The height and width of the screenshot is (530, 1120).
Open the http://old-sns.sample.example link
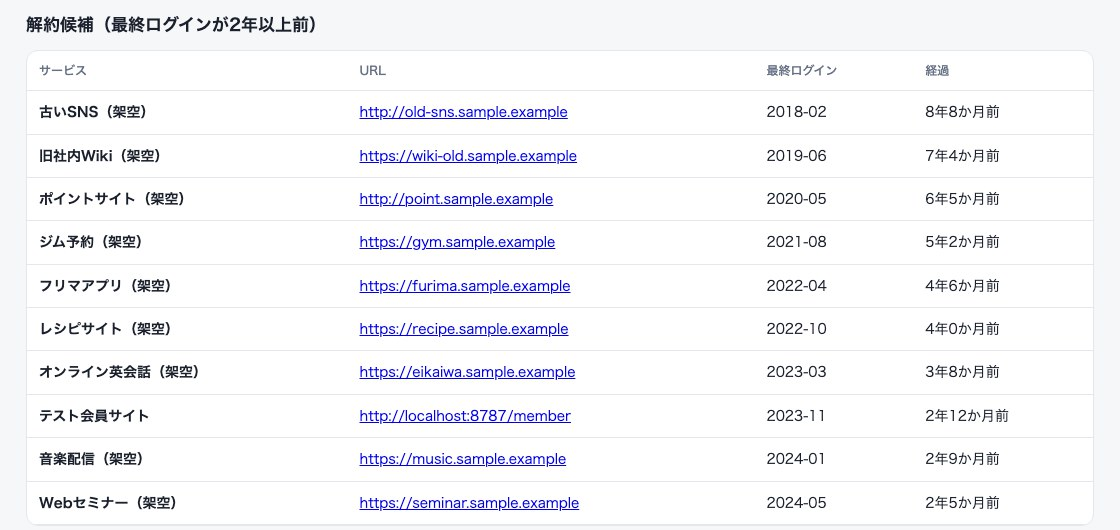[x=464, y=112]
